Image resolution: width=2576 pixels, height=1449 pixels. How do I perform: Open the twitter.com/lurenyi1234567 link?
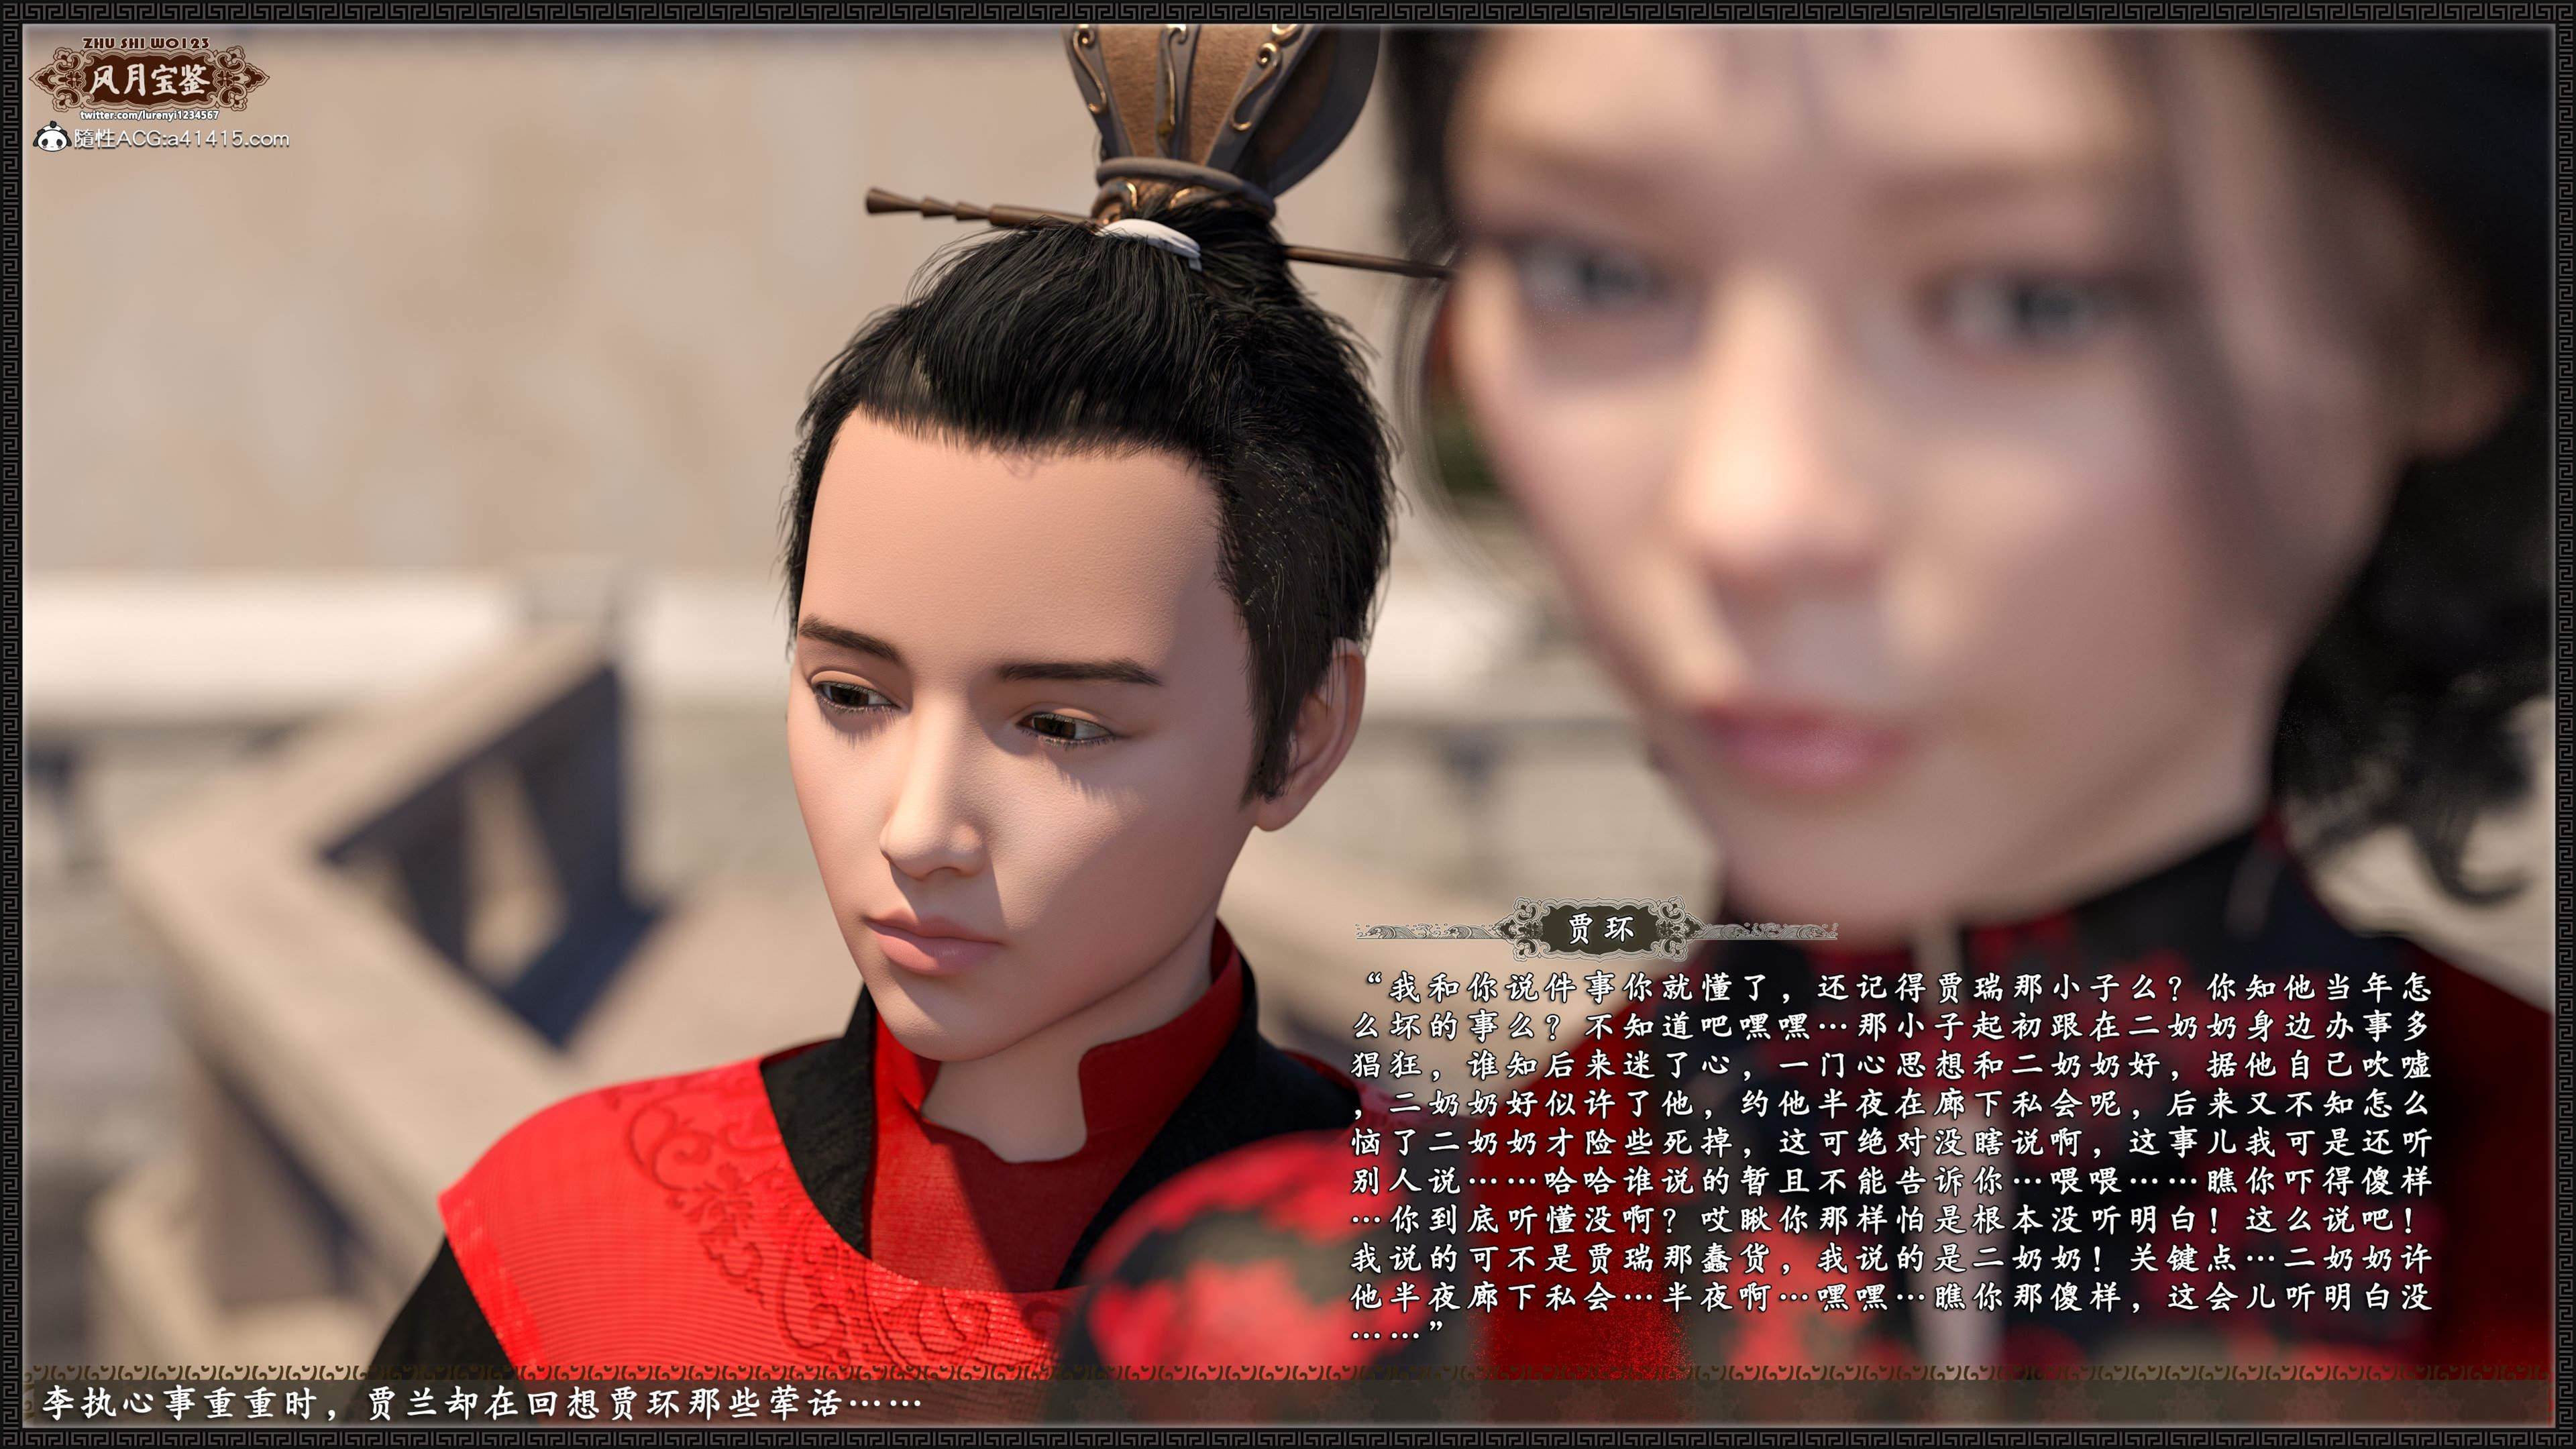tap(150, 116)
